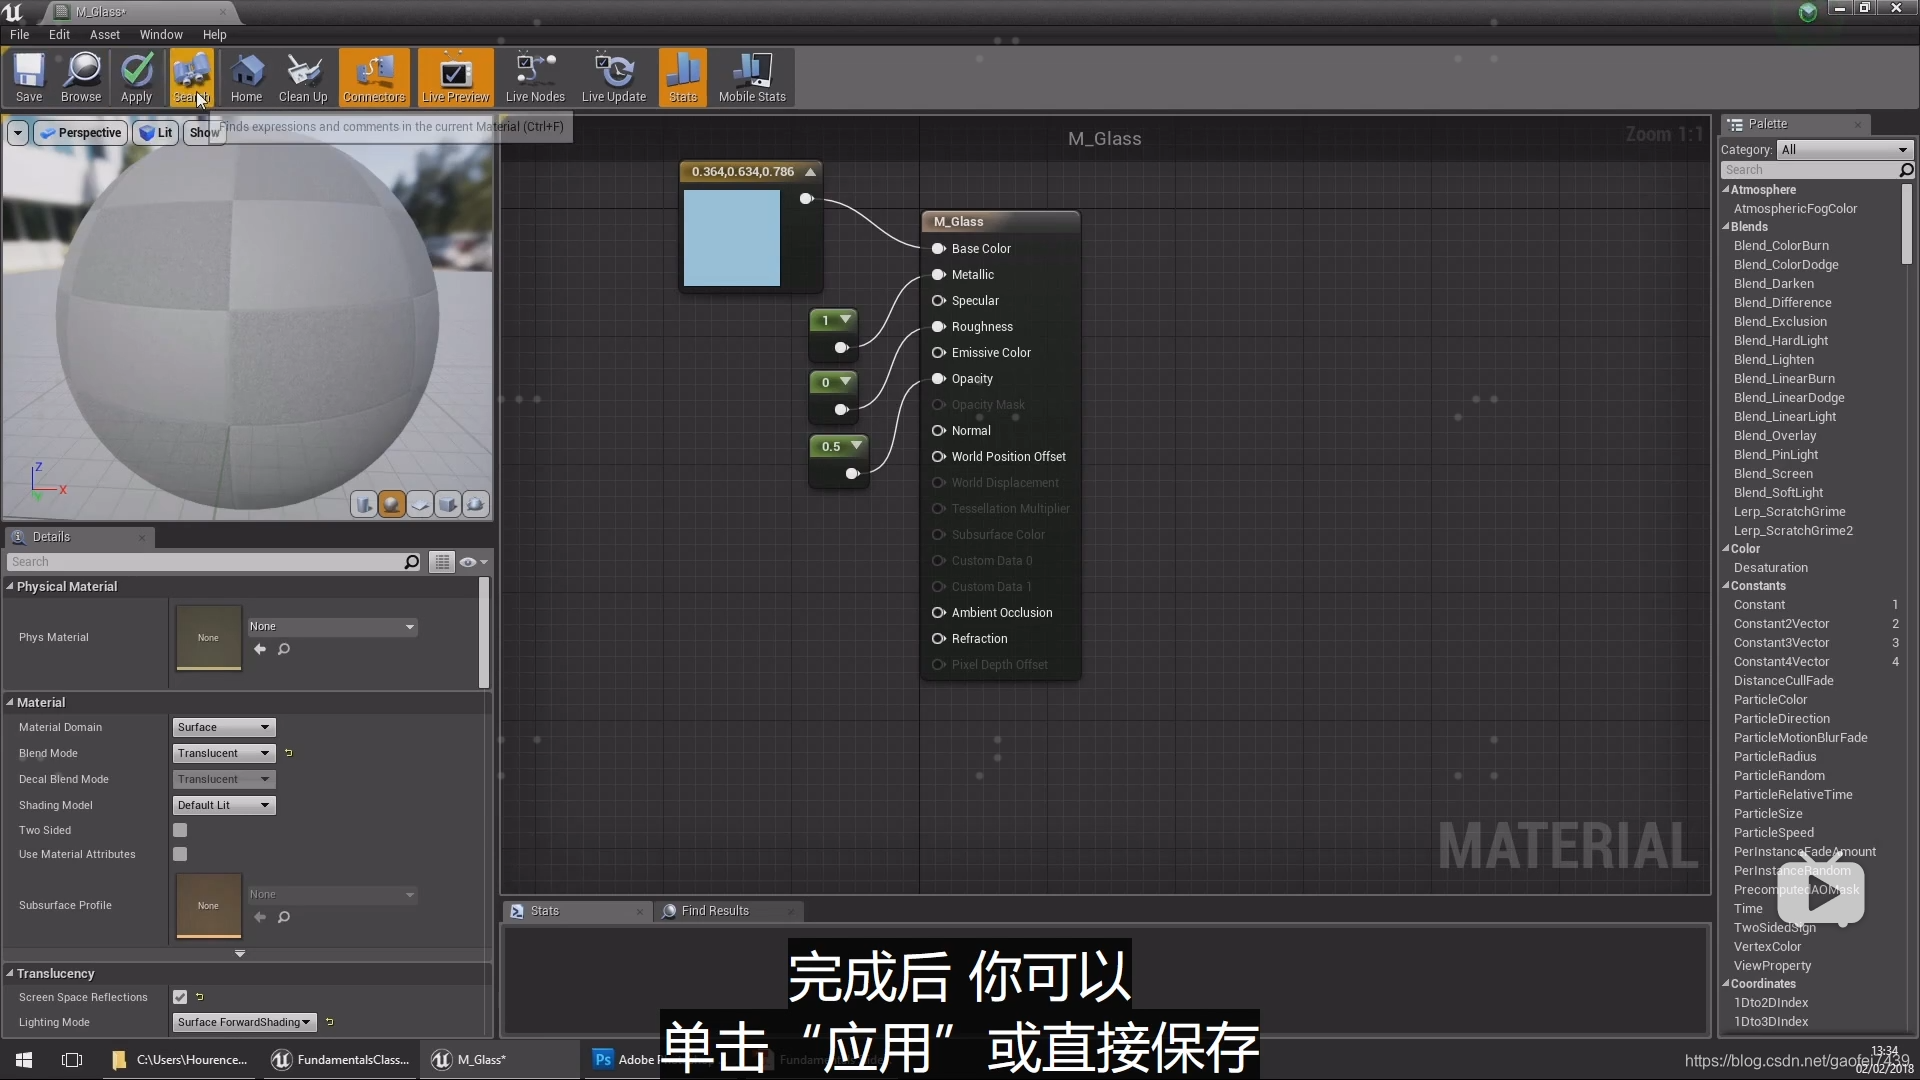
Task: Uncheck Screen Space Reflections
Action: click(x=180, y=997)
